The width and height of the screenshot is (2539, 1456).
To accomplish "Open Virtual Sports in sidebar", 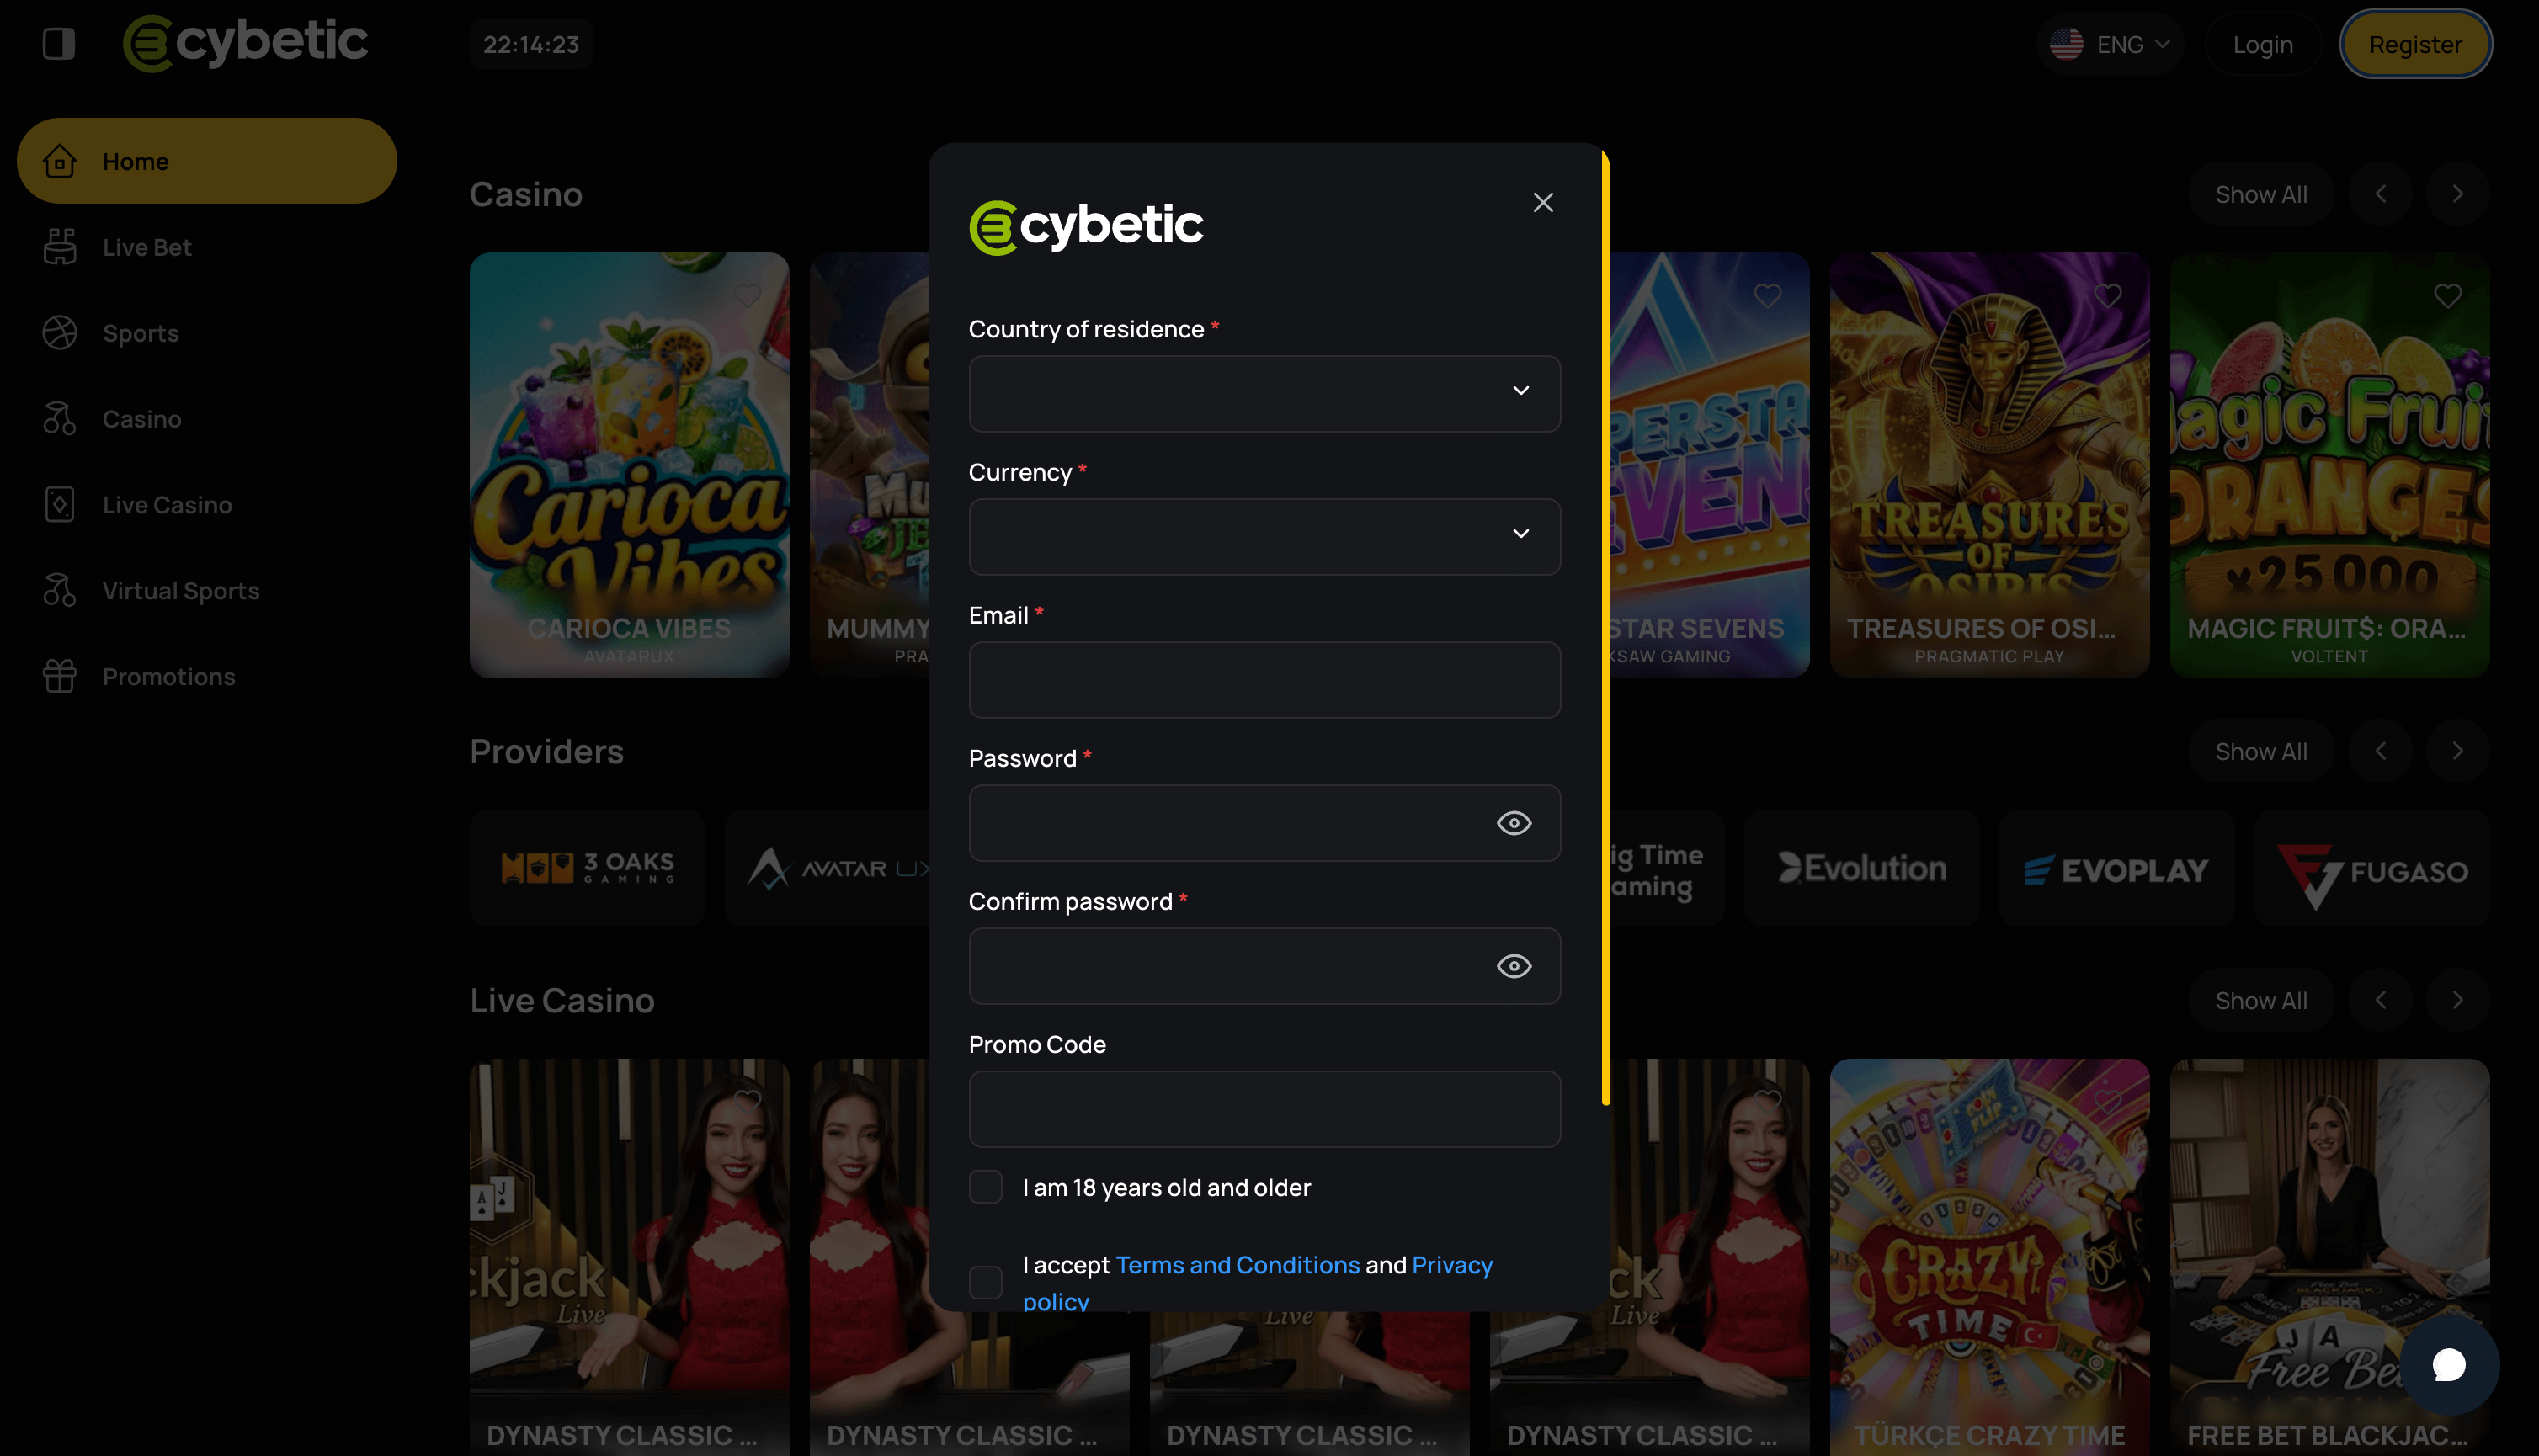I will coord(207,591).
